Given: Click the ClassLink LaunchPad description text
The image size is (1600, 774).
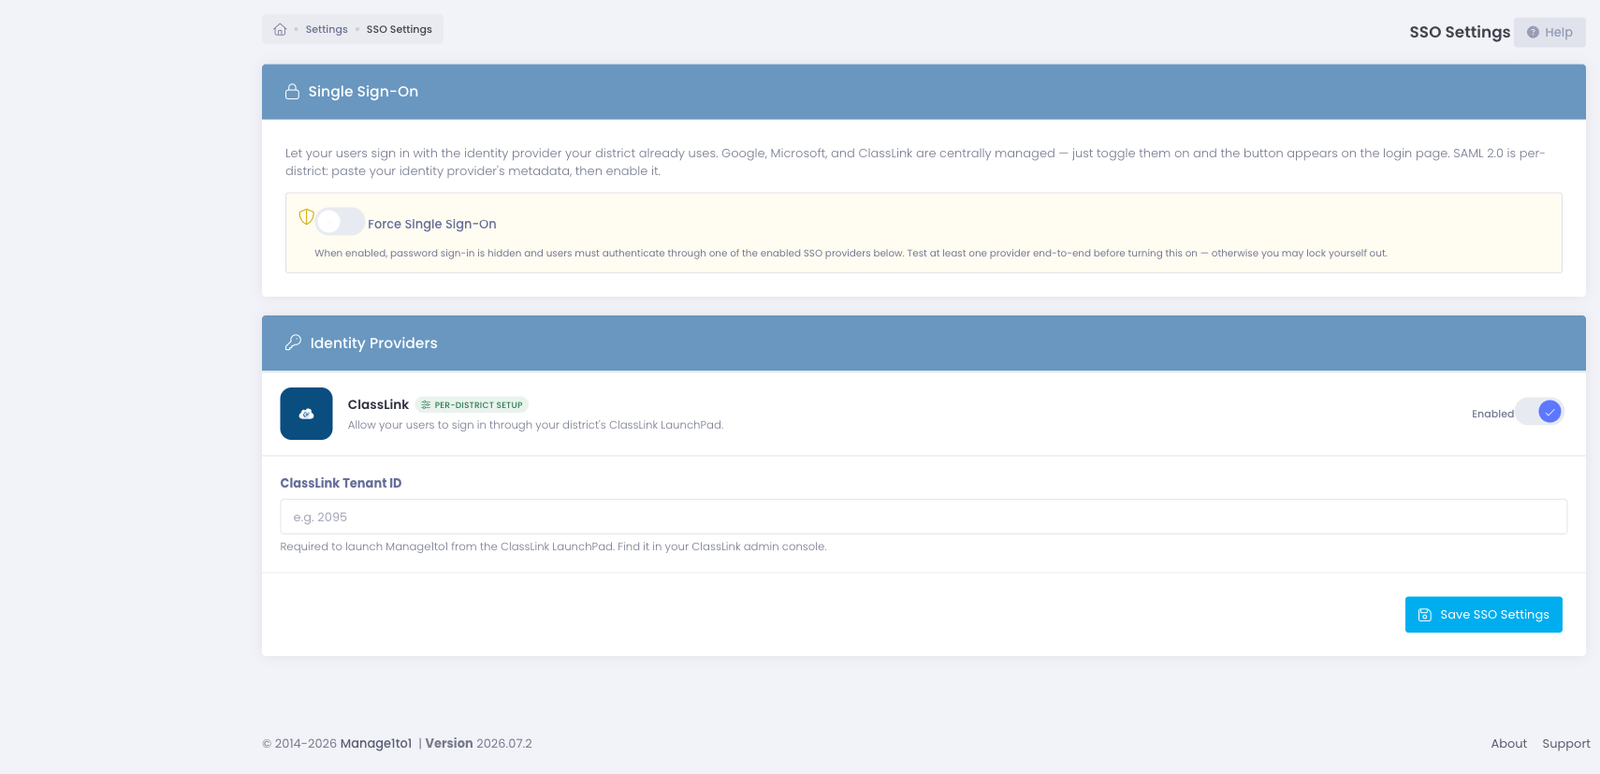Looking at the screenshot, I should tap(535, 425).
